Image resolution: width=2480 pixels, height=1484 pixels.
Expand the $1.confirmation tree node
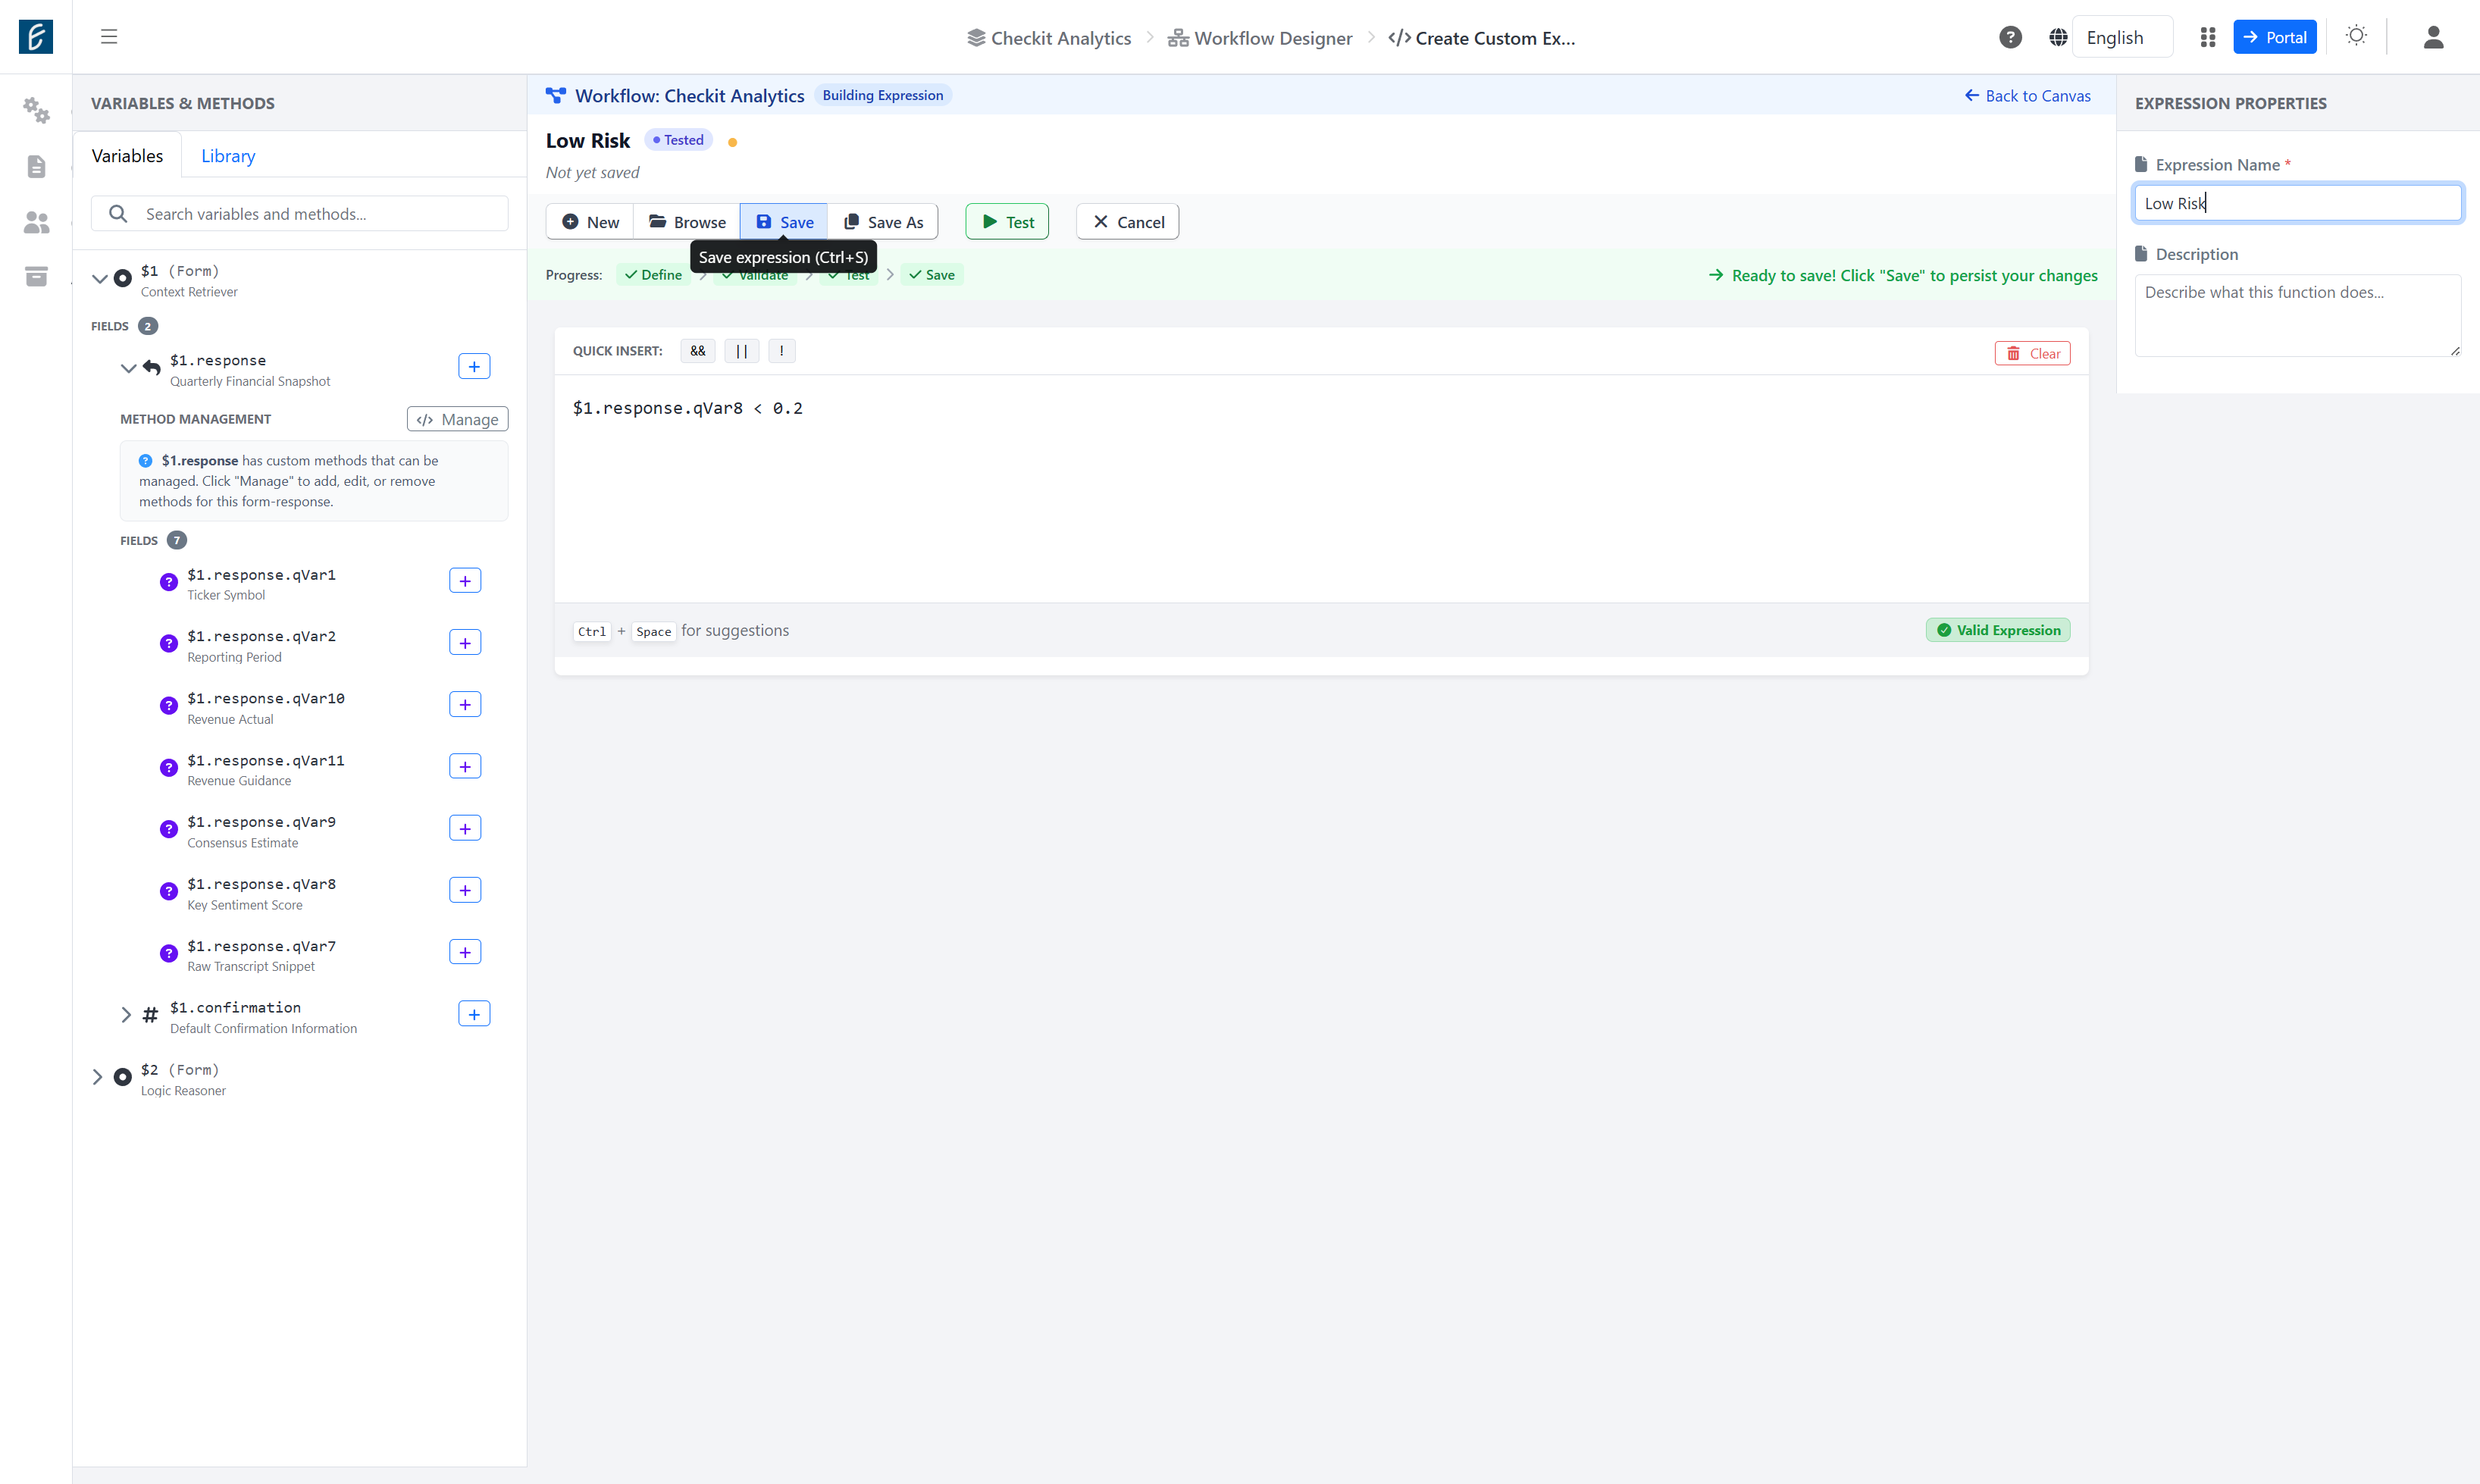(126, 1015)
